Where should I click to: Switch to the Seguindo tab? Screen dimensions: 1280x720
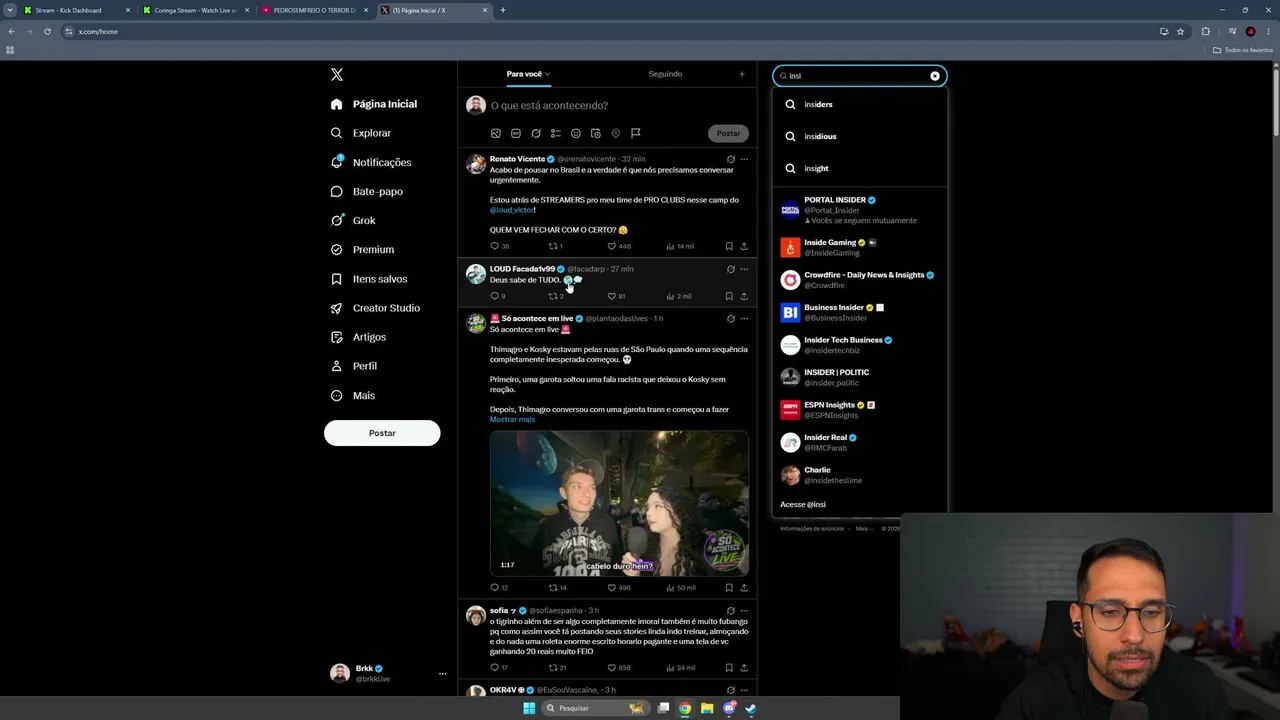[665, 74]
